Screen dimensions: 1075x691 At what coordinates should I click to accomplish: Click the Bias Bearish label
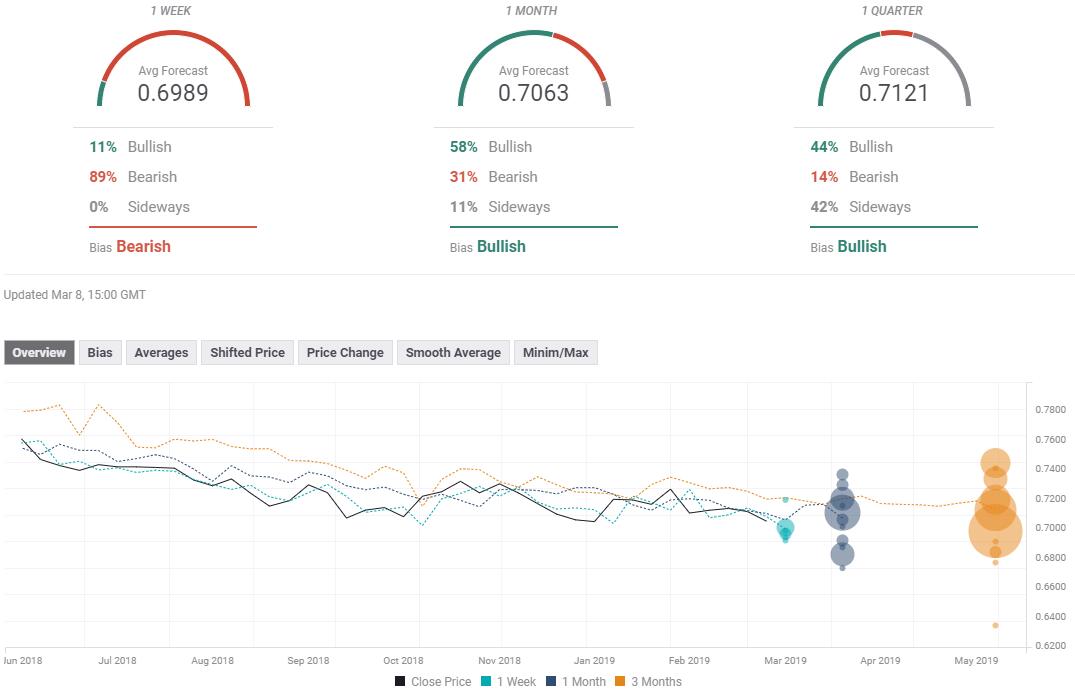click(130, 247)
